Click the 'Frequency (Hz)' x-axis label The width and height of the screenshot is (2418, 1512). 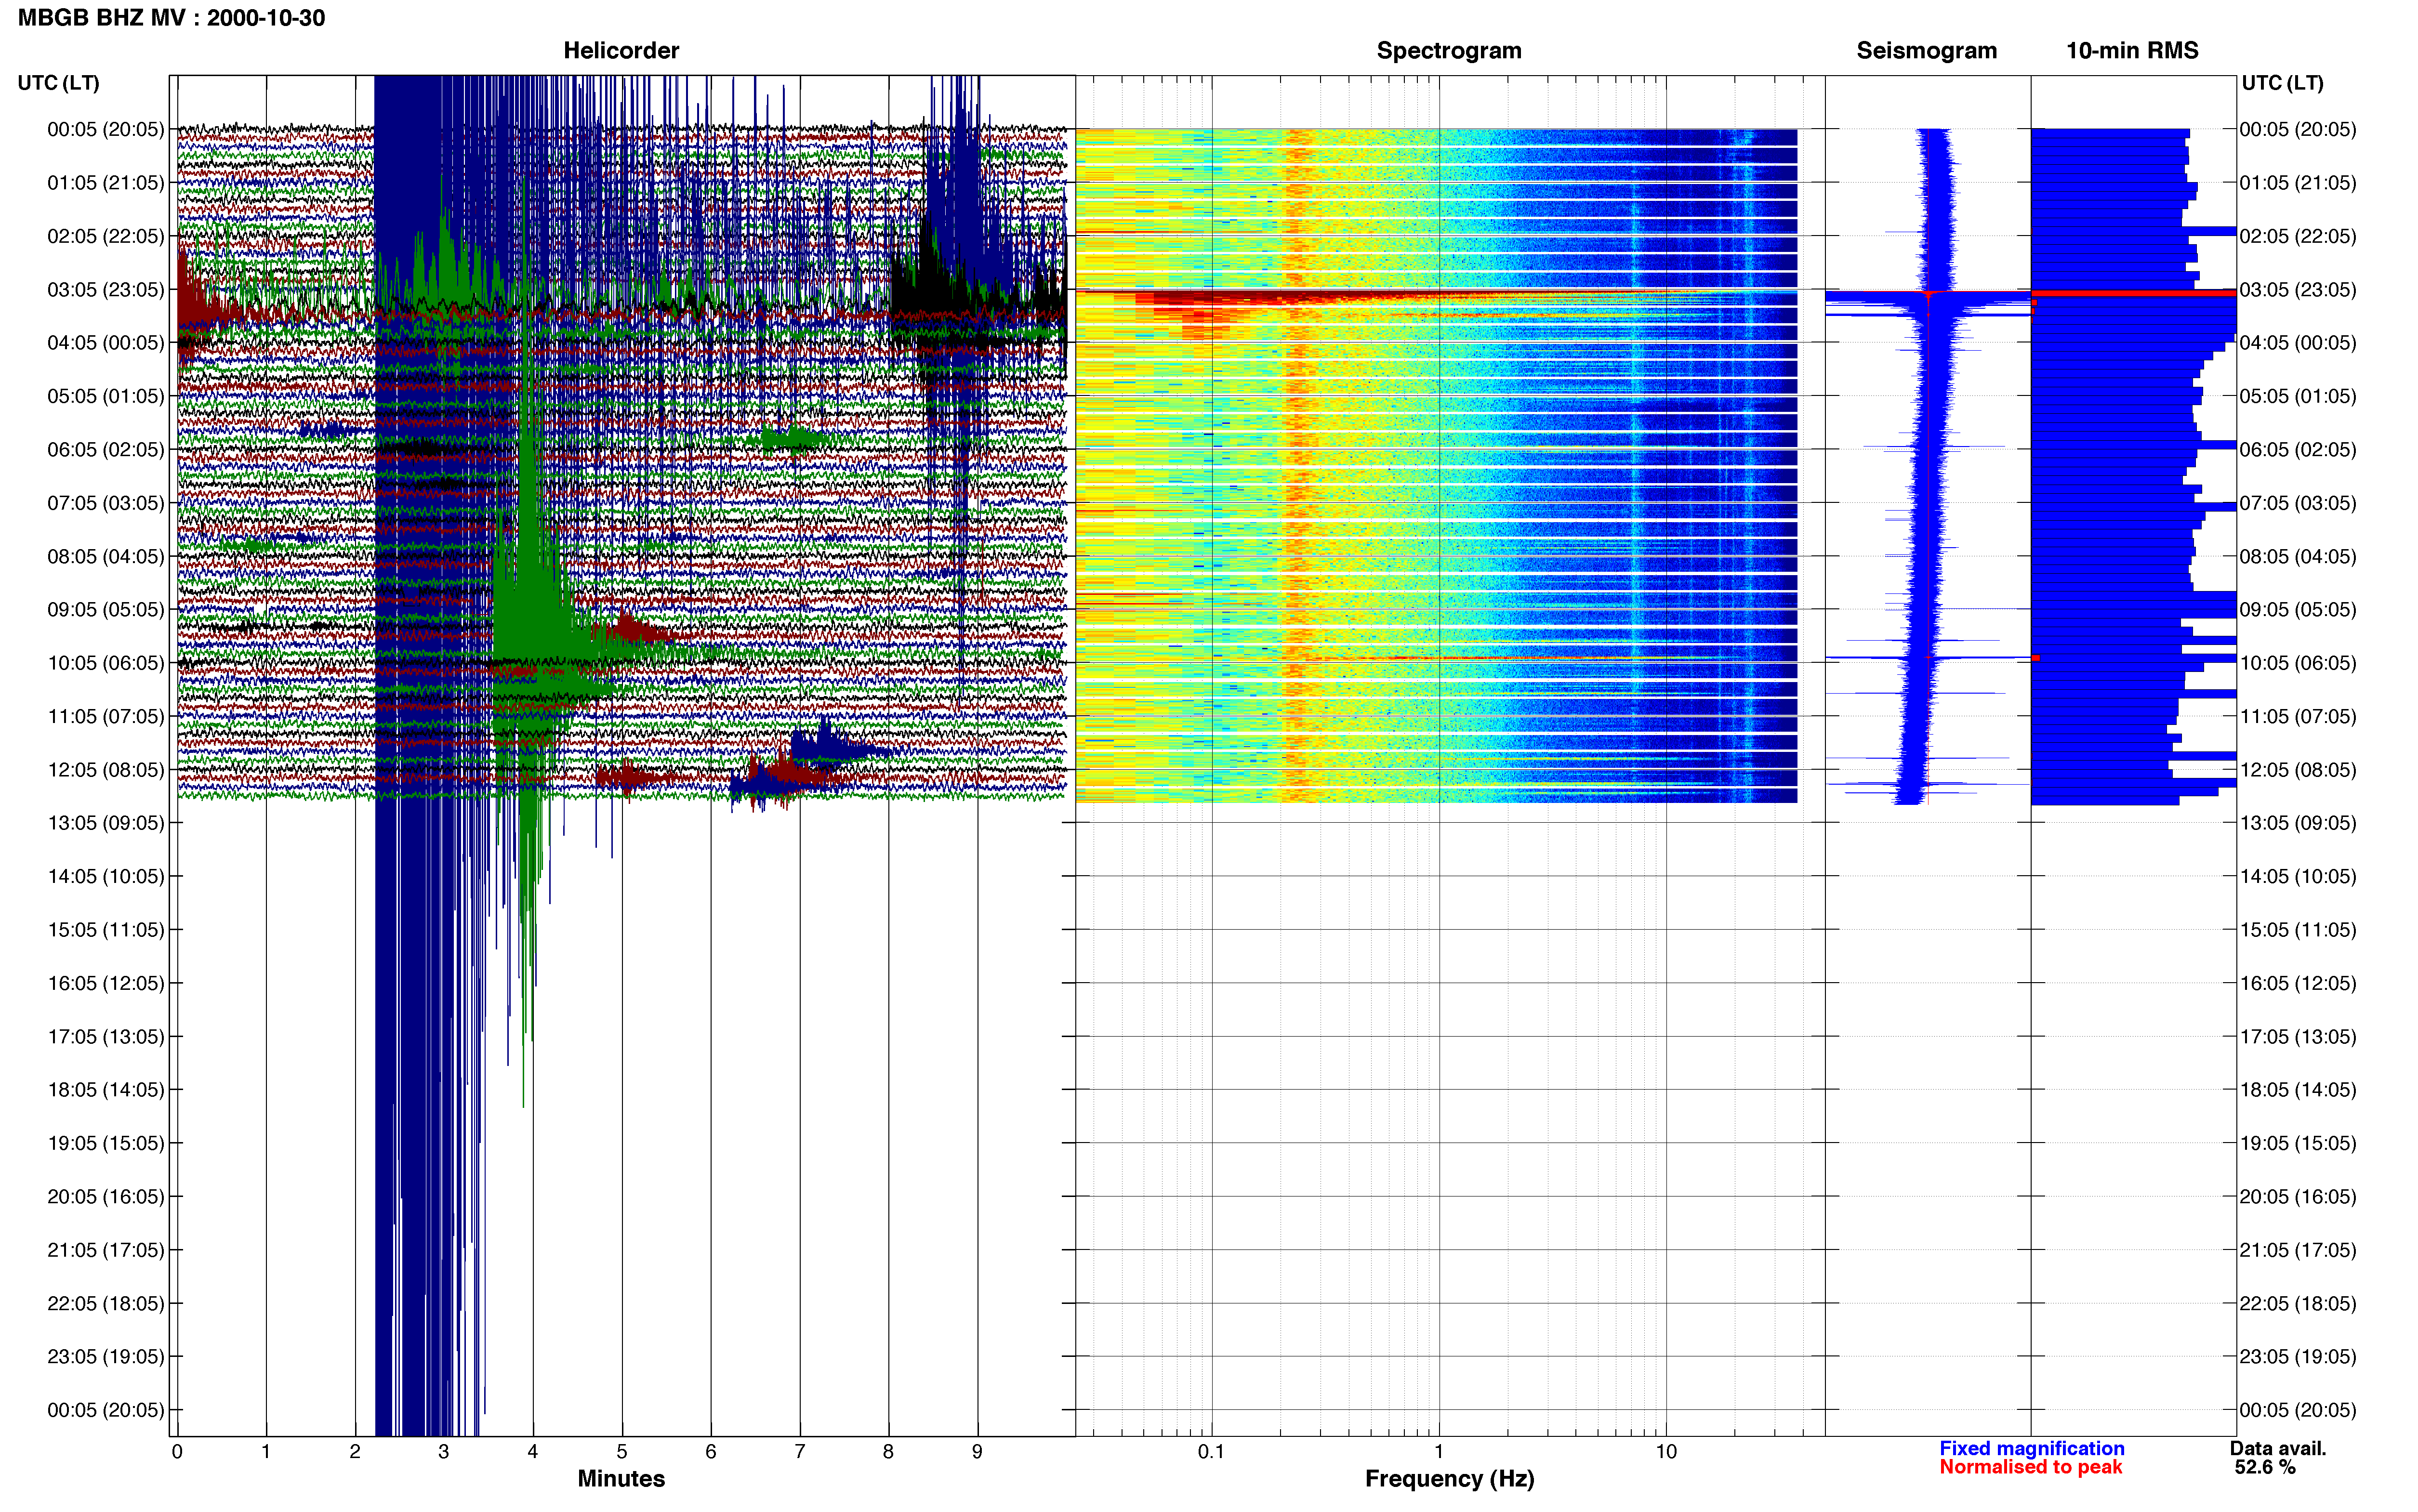click(1449, 1479)
